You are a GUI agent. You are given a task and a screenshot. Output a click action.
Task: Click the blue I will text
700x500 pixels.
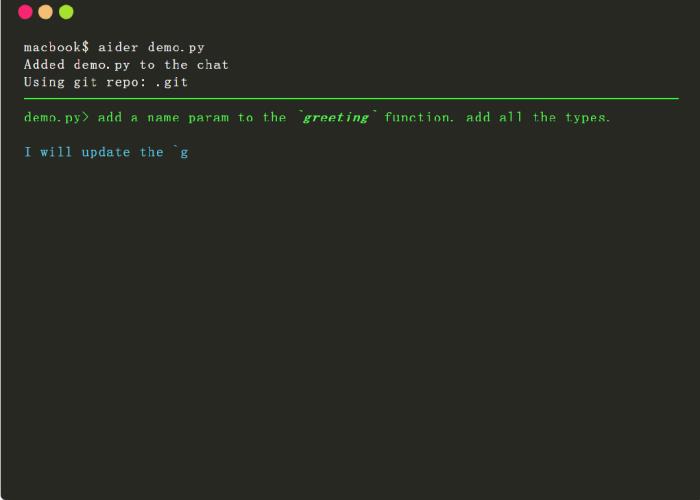coord(48,152)
